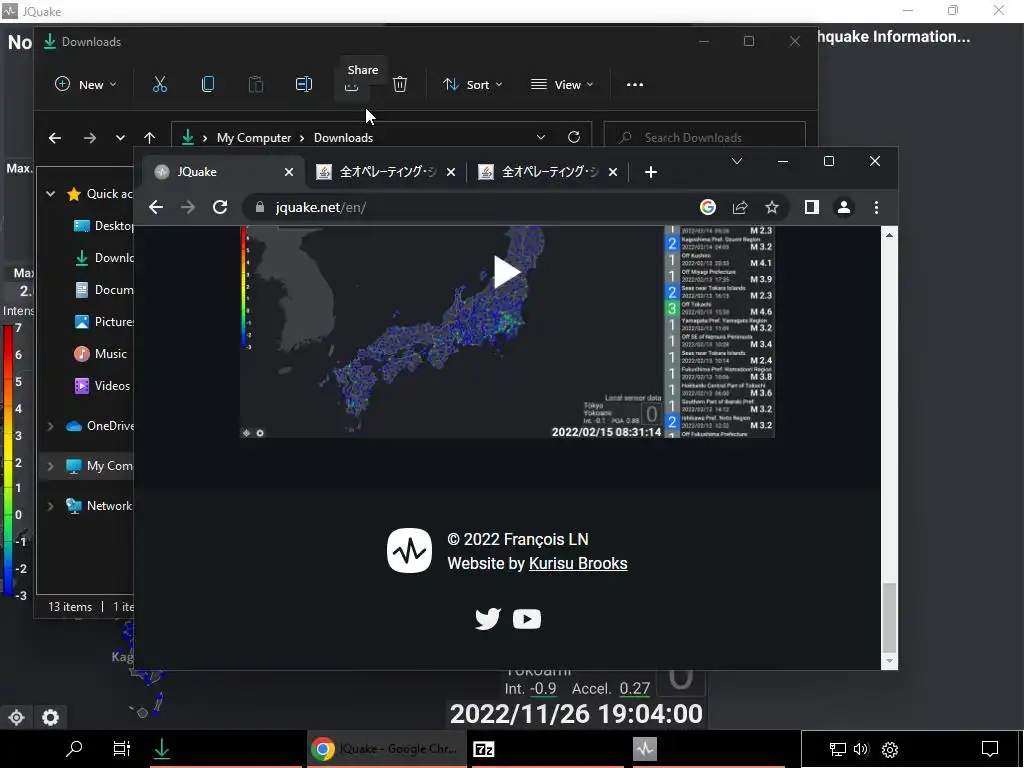Expand the Network tree node
This screenshot has width=1024, height=768.
coord(50,505)
